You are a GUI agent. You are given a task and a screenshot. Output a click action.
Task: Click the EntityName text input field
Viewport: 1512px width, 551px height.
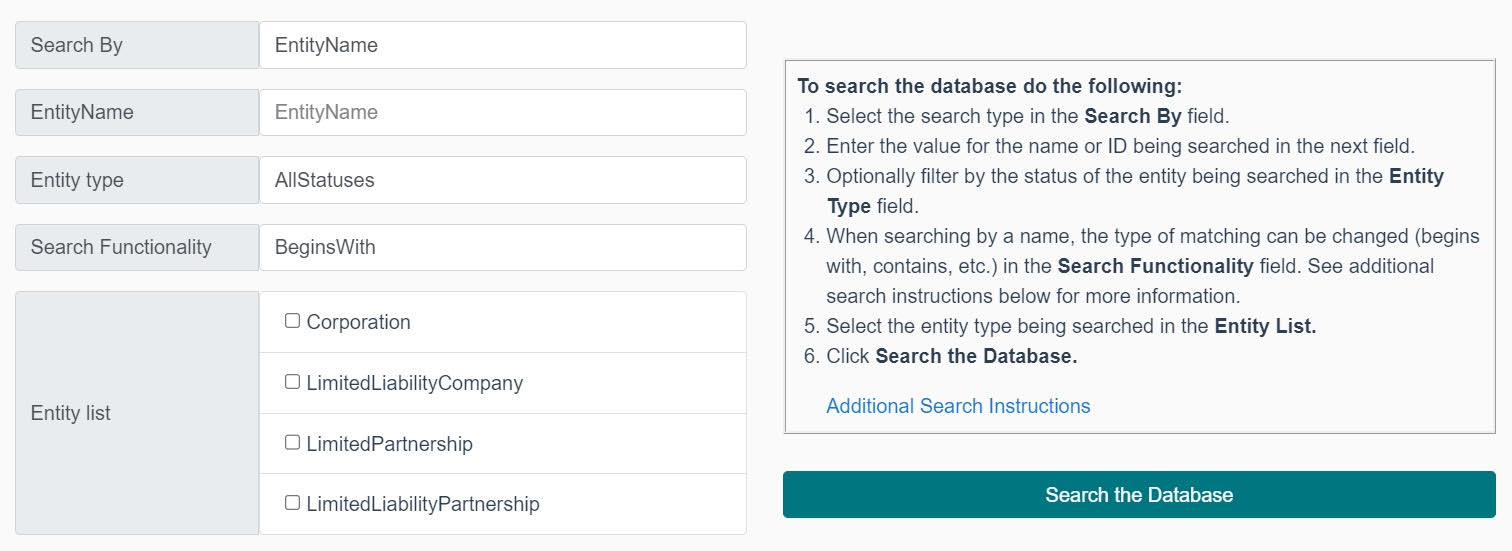pyautogui.click(x=502, y=112)
